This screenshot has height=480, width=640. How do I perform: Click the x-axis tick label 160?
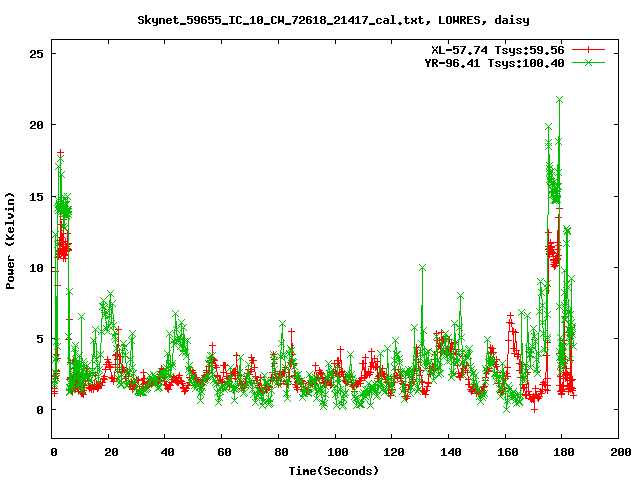coord(507,452)
